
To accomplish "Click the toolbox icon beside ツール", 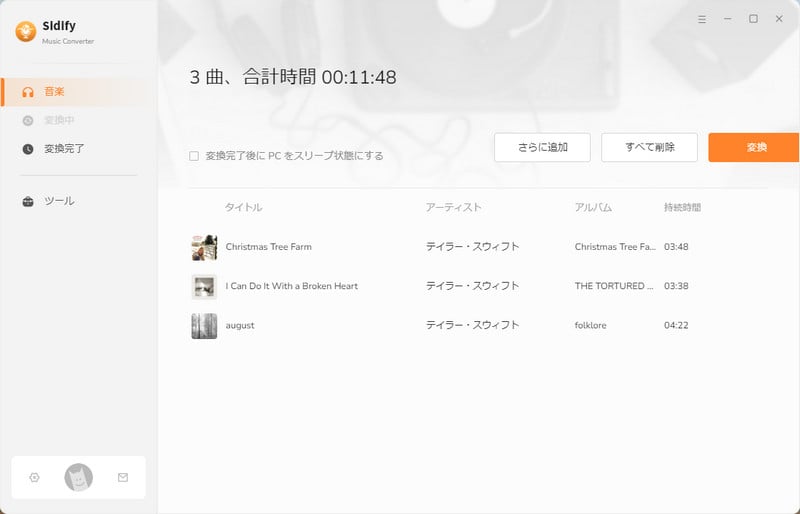I will [x=28, y=201].
